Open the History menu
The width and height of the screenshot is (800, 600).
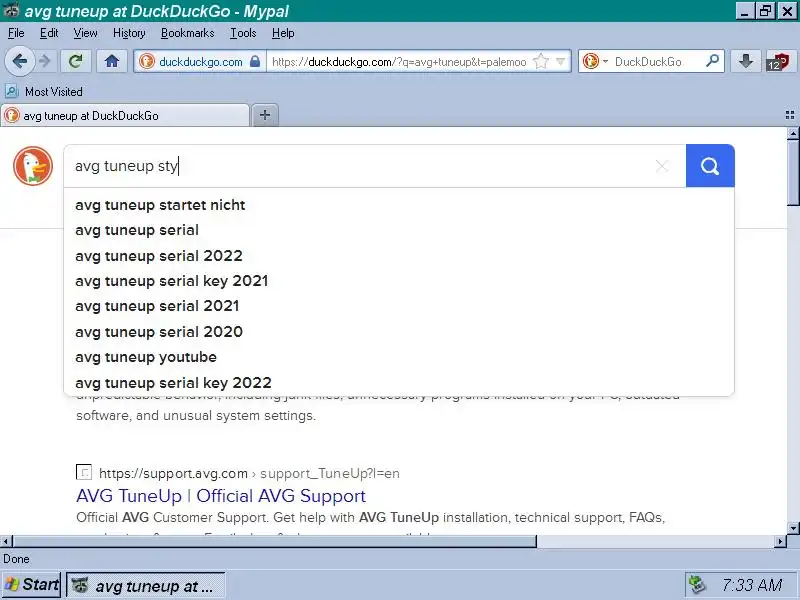tap(129, 33)
